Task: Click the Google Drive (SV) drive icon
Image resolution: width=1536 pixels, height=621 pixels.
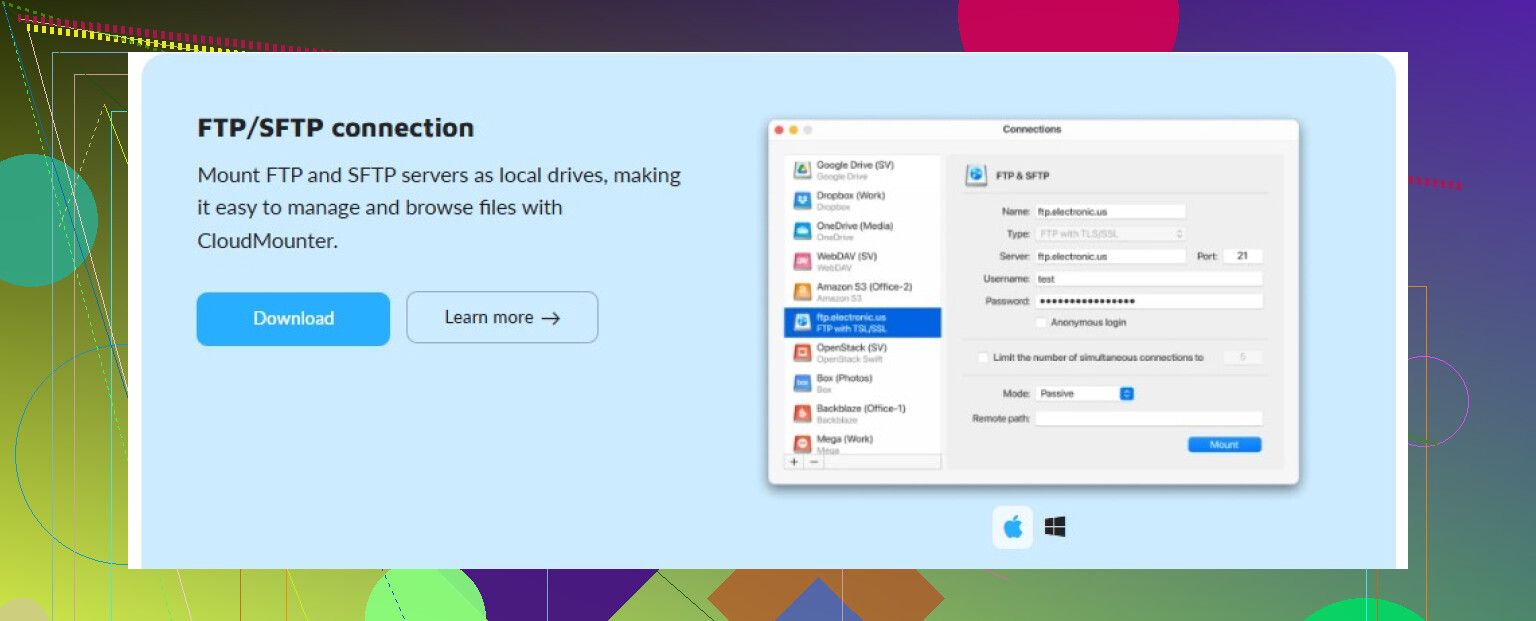Action: (x=801, y=169)
